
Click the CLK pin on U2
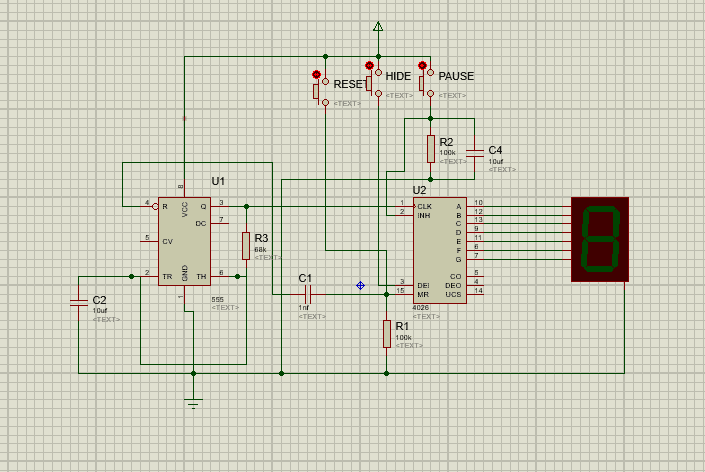click(425, 206)
